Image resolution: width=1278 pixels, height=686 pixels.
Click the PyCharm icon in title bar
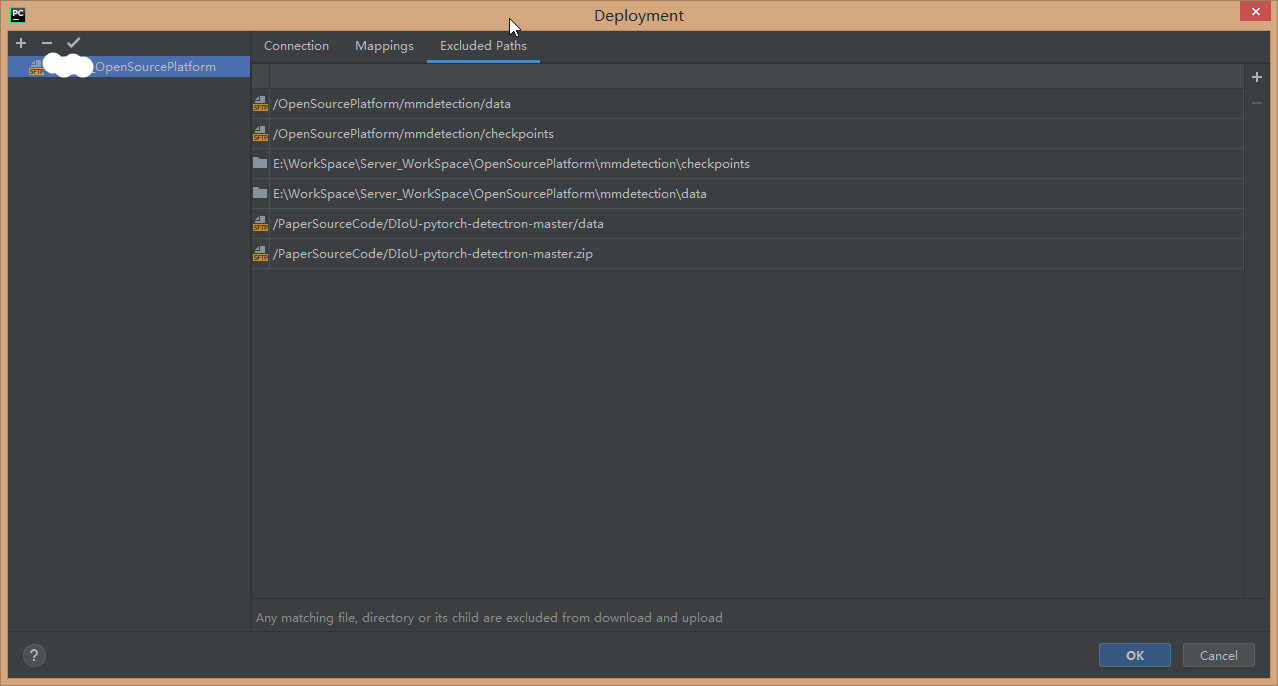[x=18, y=15]
